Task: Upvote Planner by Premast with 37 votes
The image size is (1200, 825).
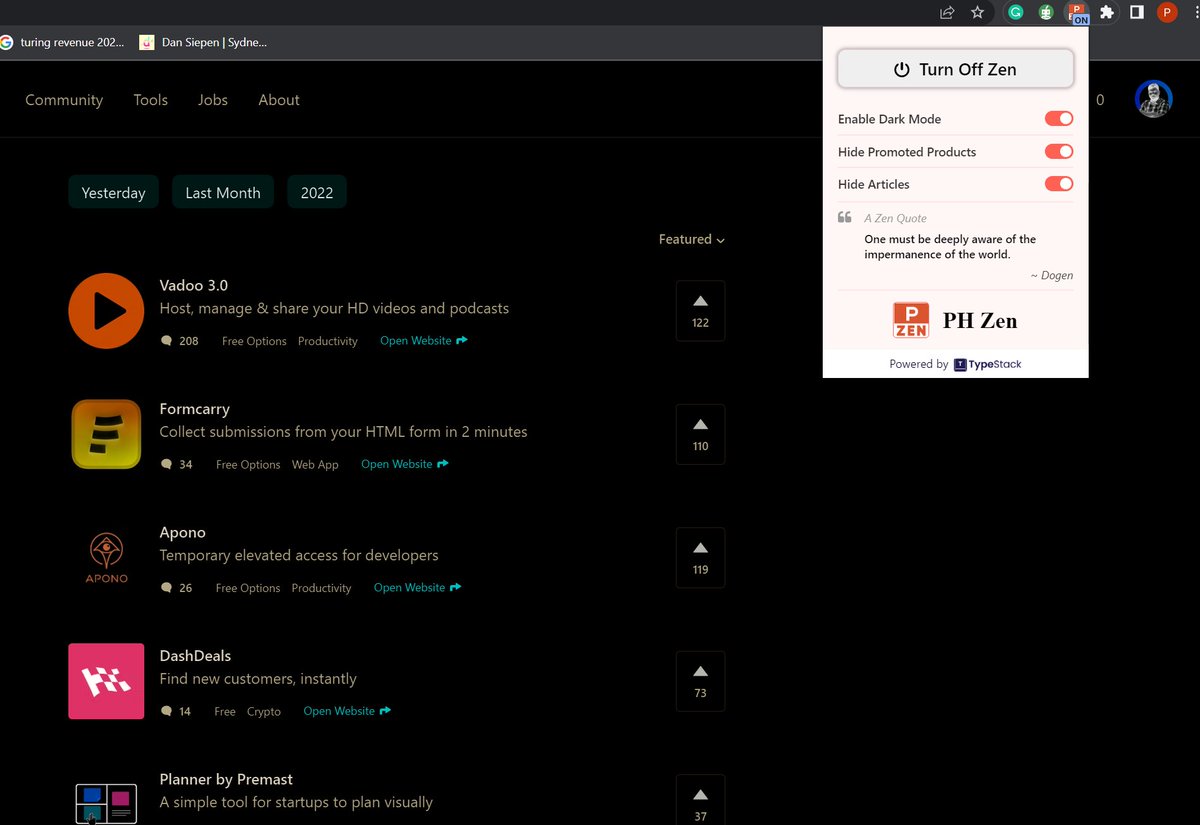Action: click(x=700, y=800)
